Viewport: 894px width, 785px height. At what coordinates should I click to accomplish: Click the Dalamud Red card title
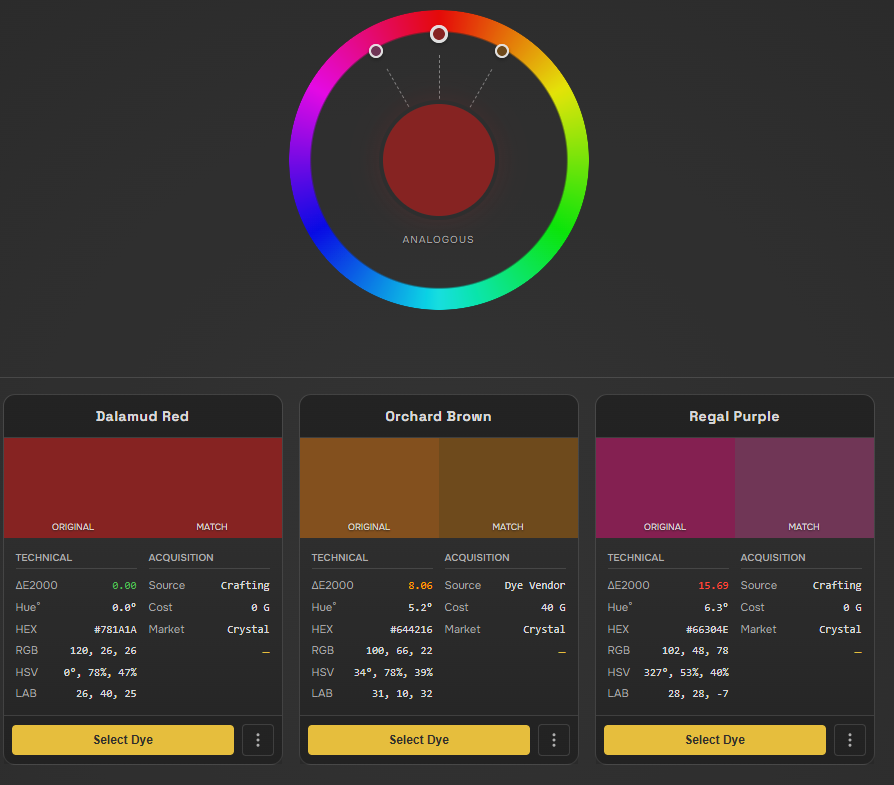point(142,416)
